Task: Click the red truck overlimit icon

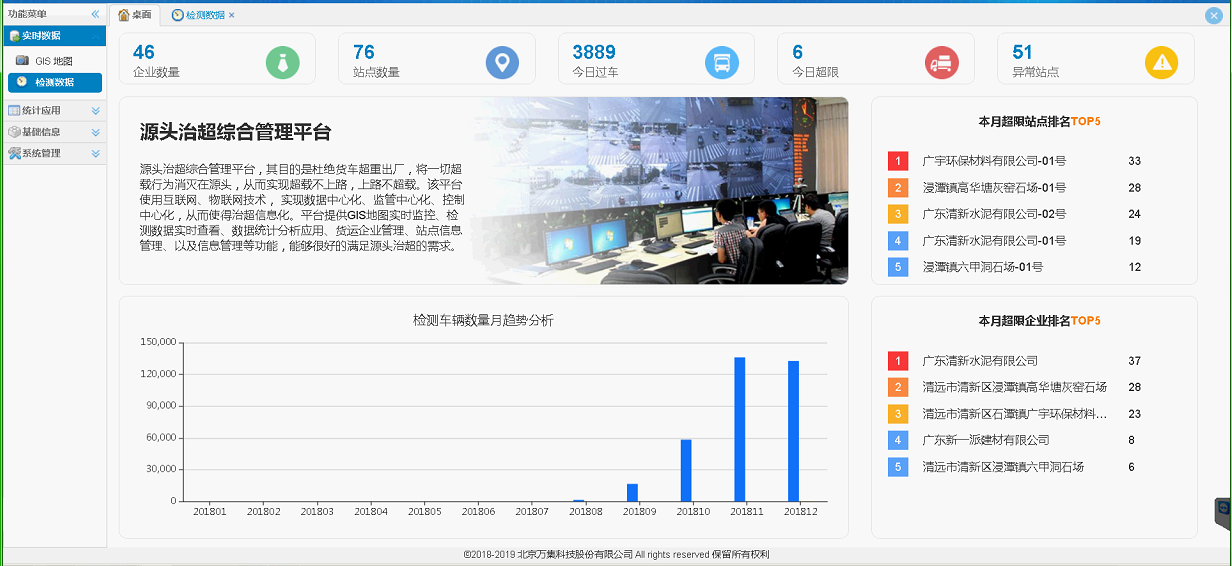Action: click(x=941, y=62)
